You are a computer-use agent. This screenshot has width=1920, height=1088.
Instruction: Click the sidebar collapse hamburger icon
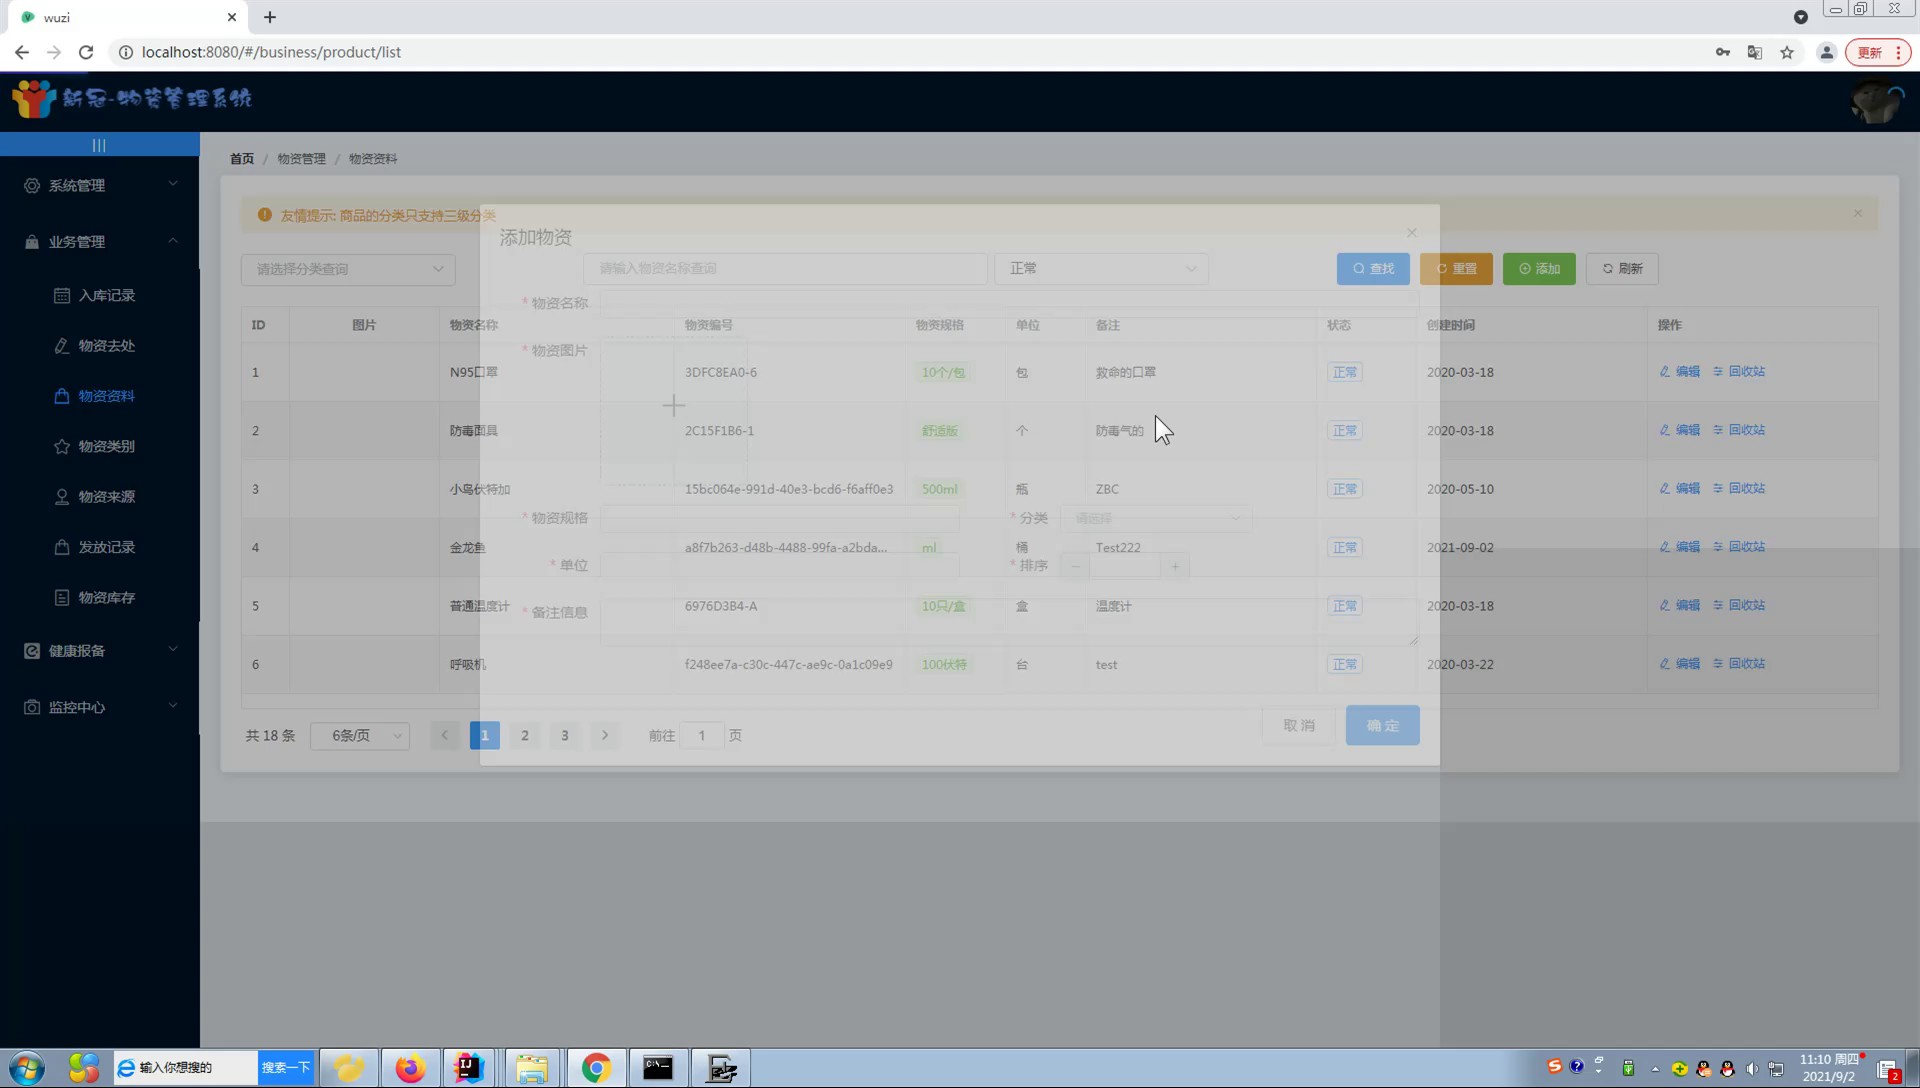tap(99, 145)
